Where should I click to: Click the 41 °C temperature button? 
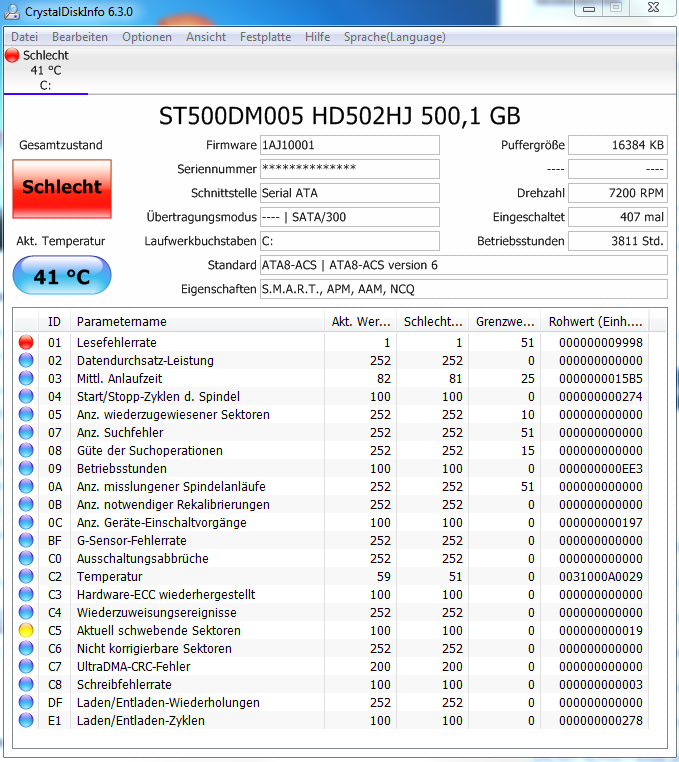62,276
